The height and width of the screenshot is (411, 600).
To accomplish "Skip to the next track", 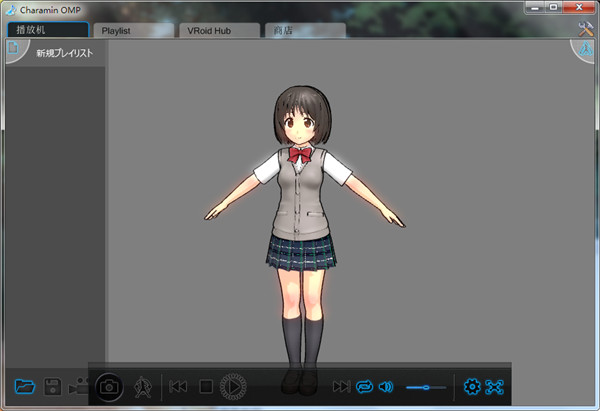I will point(340,386).
